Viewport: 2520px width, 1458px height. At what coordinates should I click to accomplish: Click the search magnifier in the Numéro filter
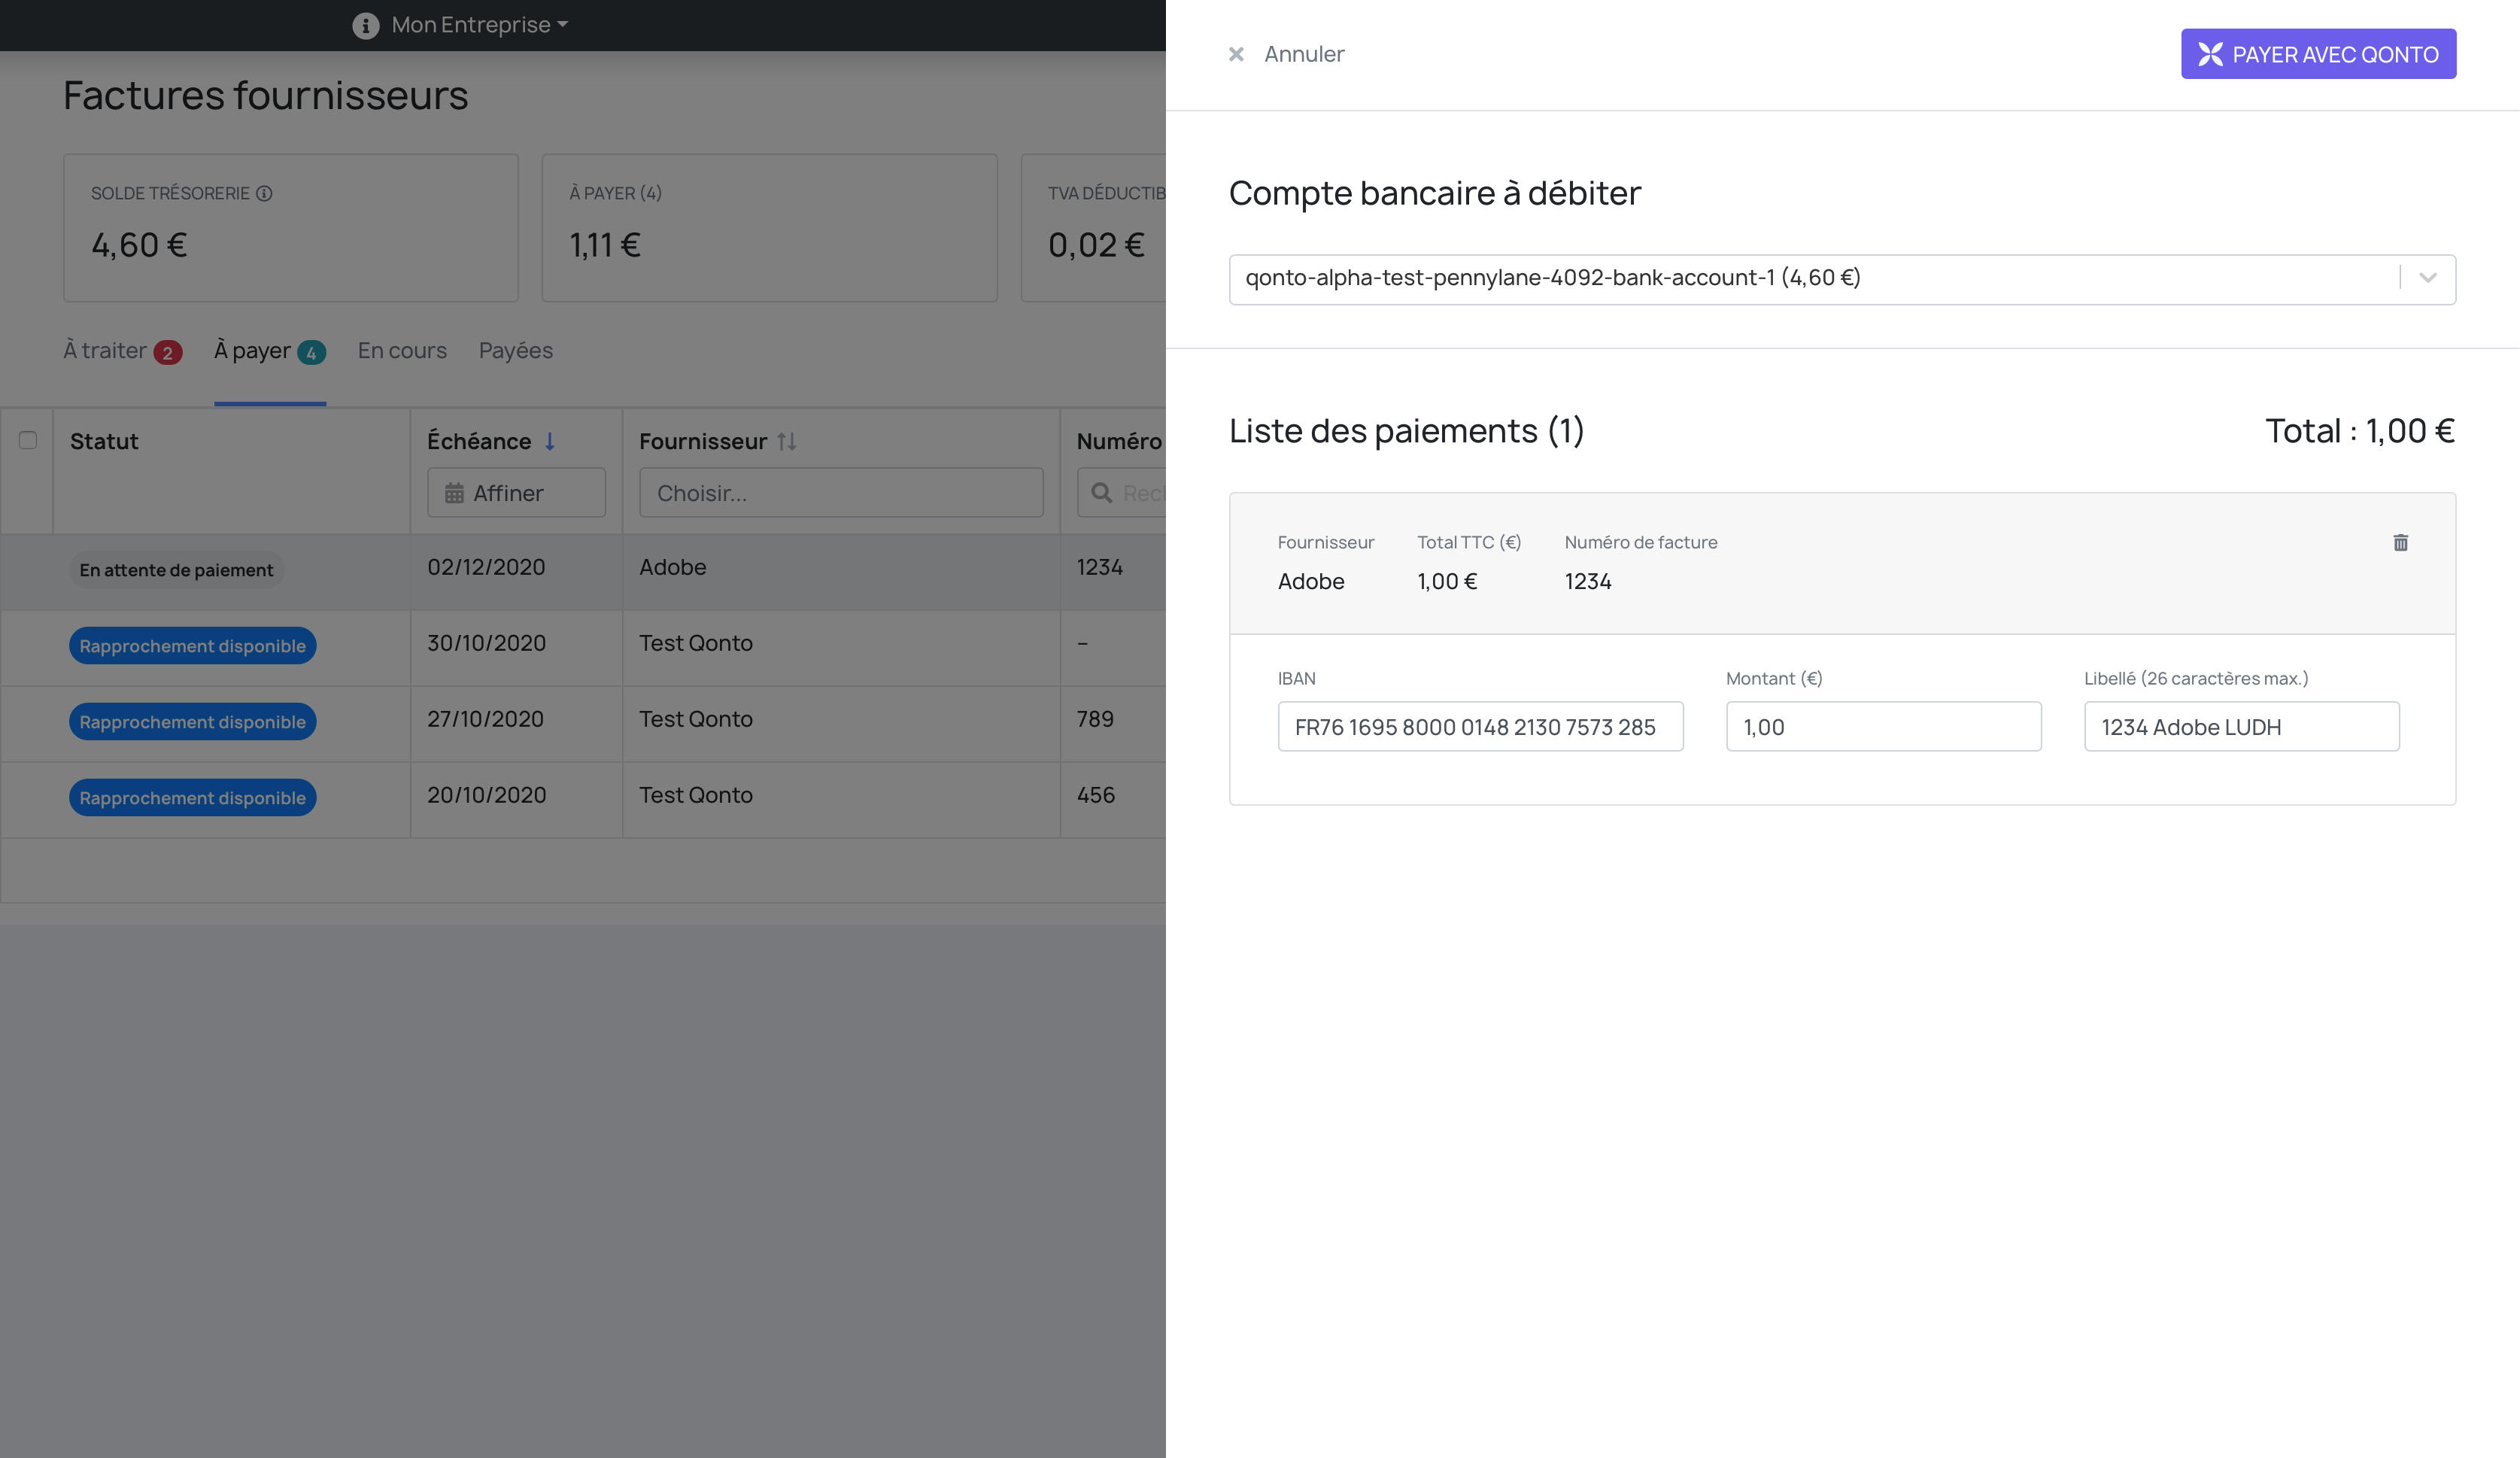click(1101, 493)
